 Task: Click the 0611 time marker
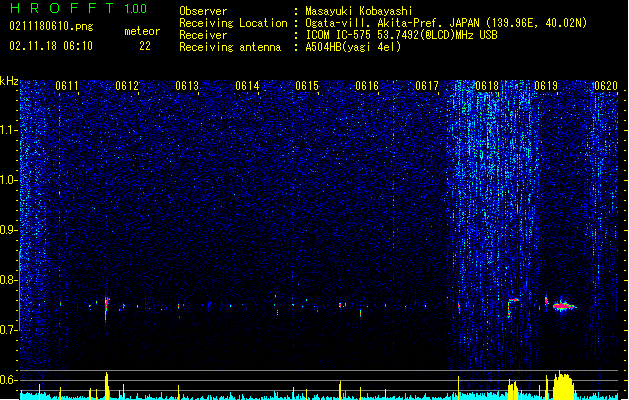67,86
